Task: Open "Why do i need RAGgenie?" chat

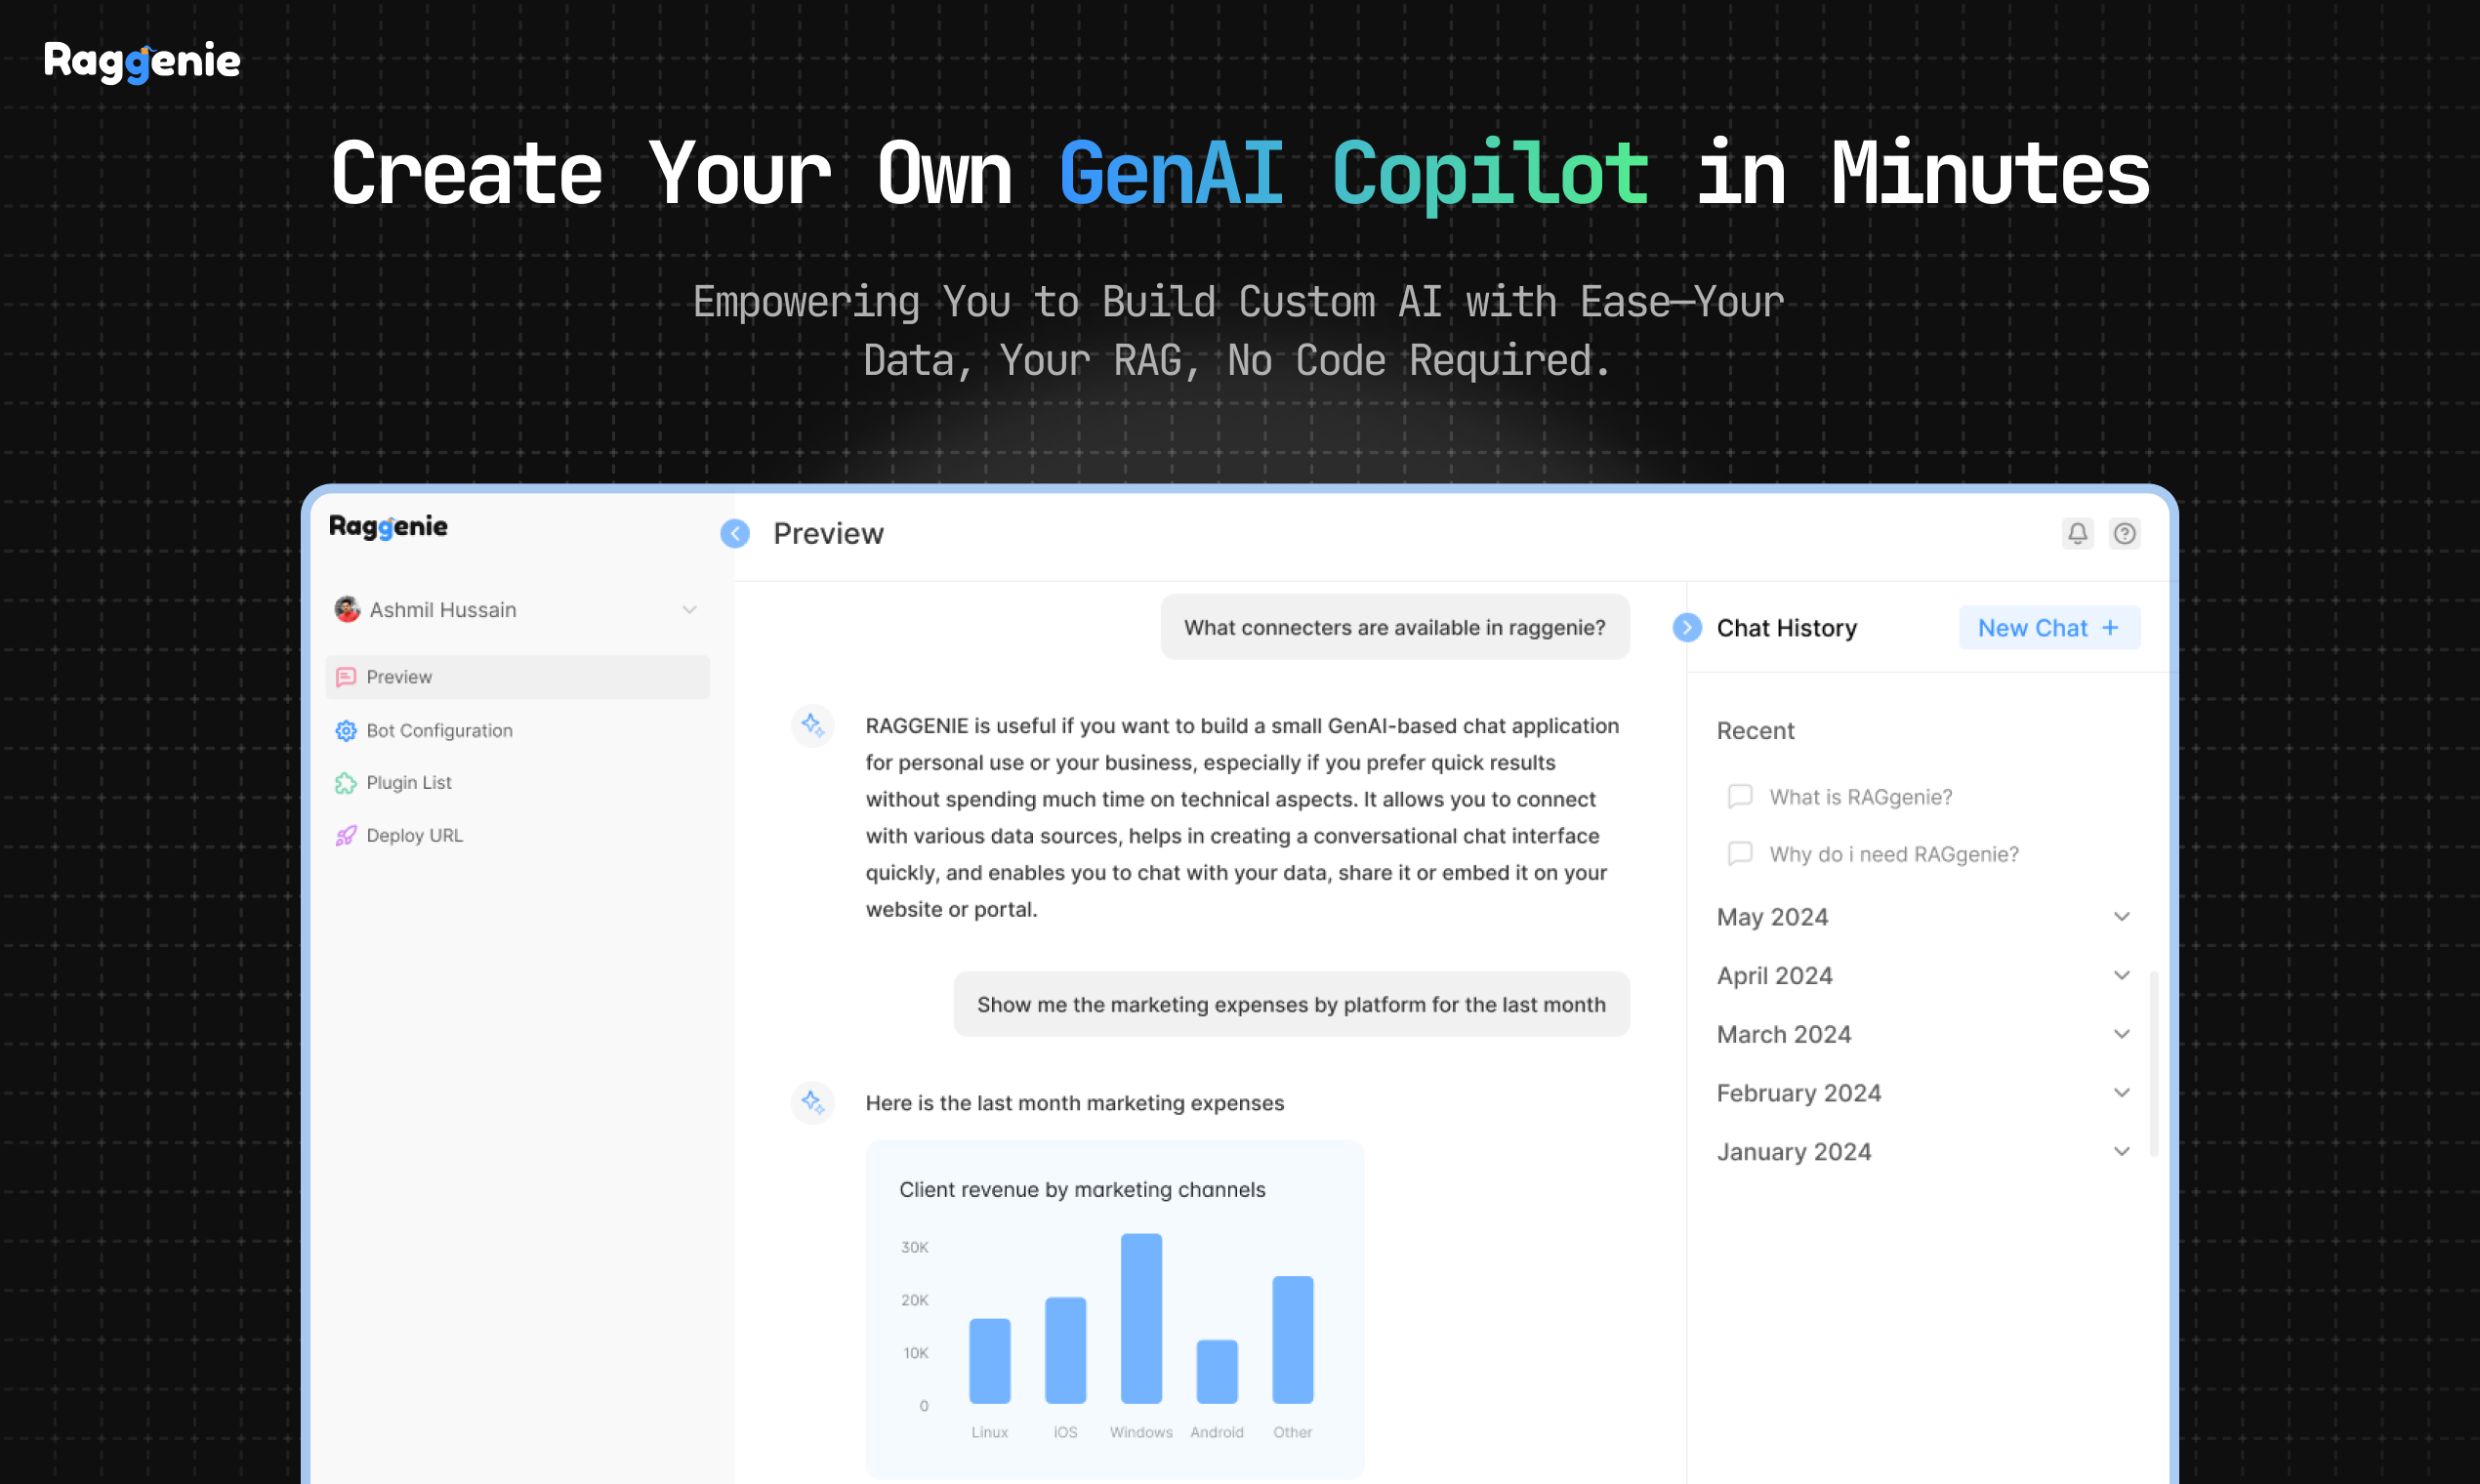Action: point(1893,854)
